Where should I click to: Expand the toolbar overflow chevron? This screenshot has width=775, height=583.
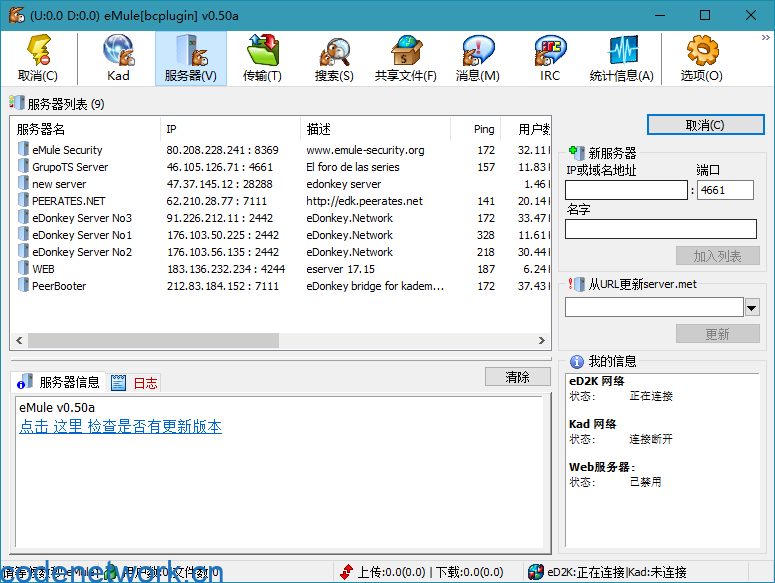765,37
